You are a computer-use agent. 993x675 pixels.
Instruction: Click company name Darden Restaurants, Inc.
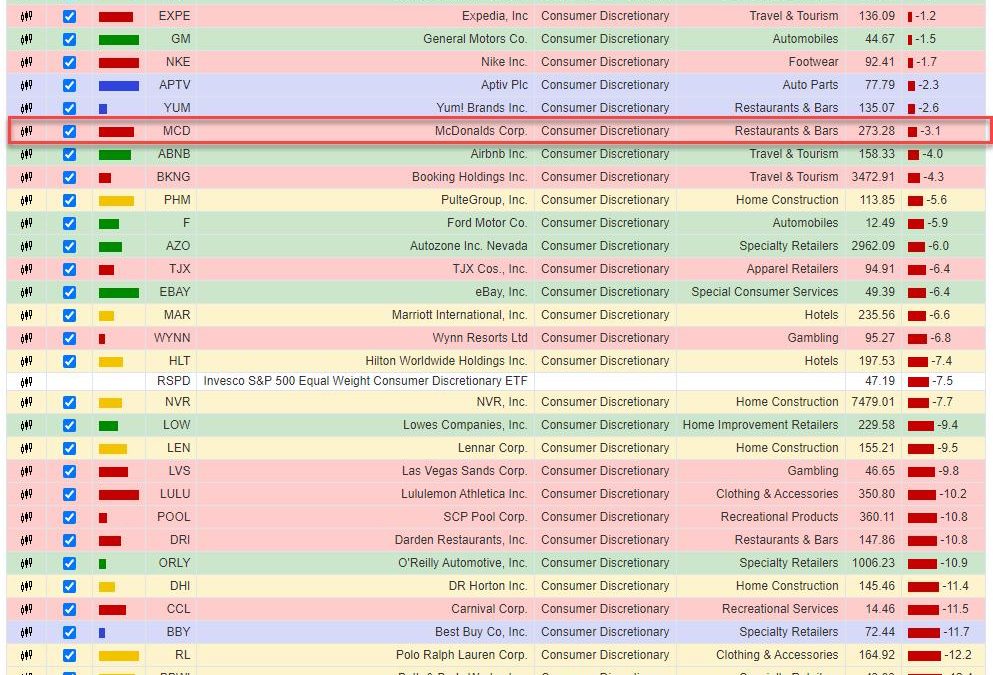click(461, 539)
